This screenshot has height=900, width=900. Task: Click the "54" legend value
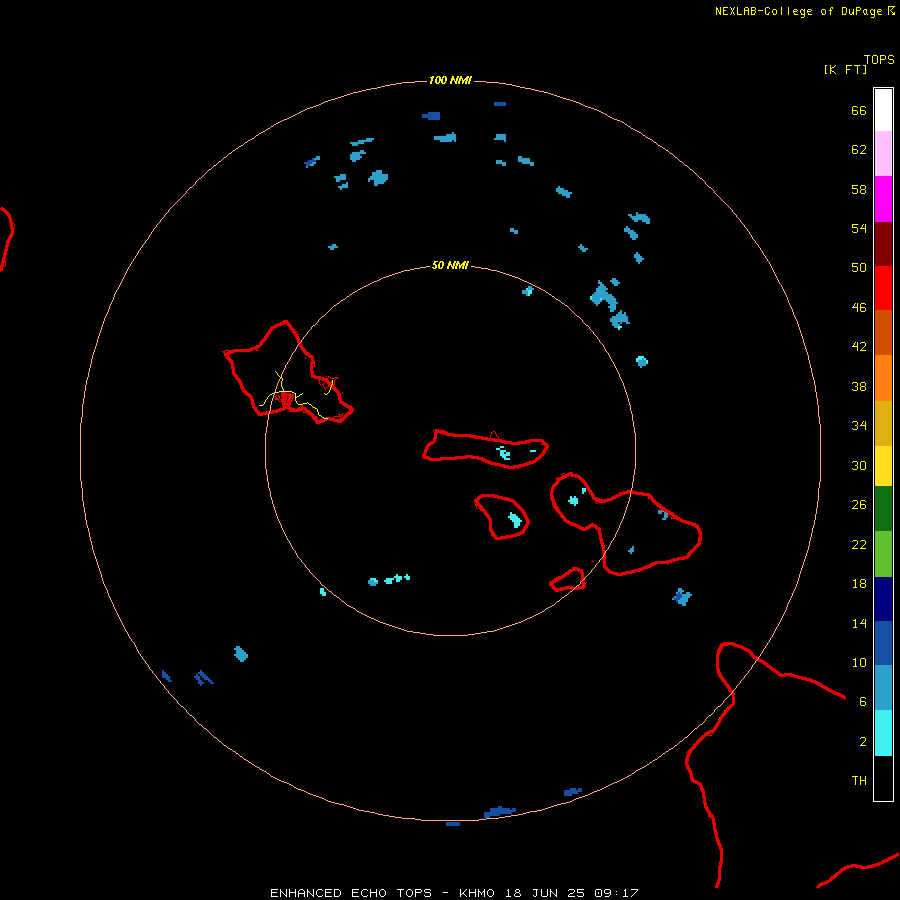point(859,228)
